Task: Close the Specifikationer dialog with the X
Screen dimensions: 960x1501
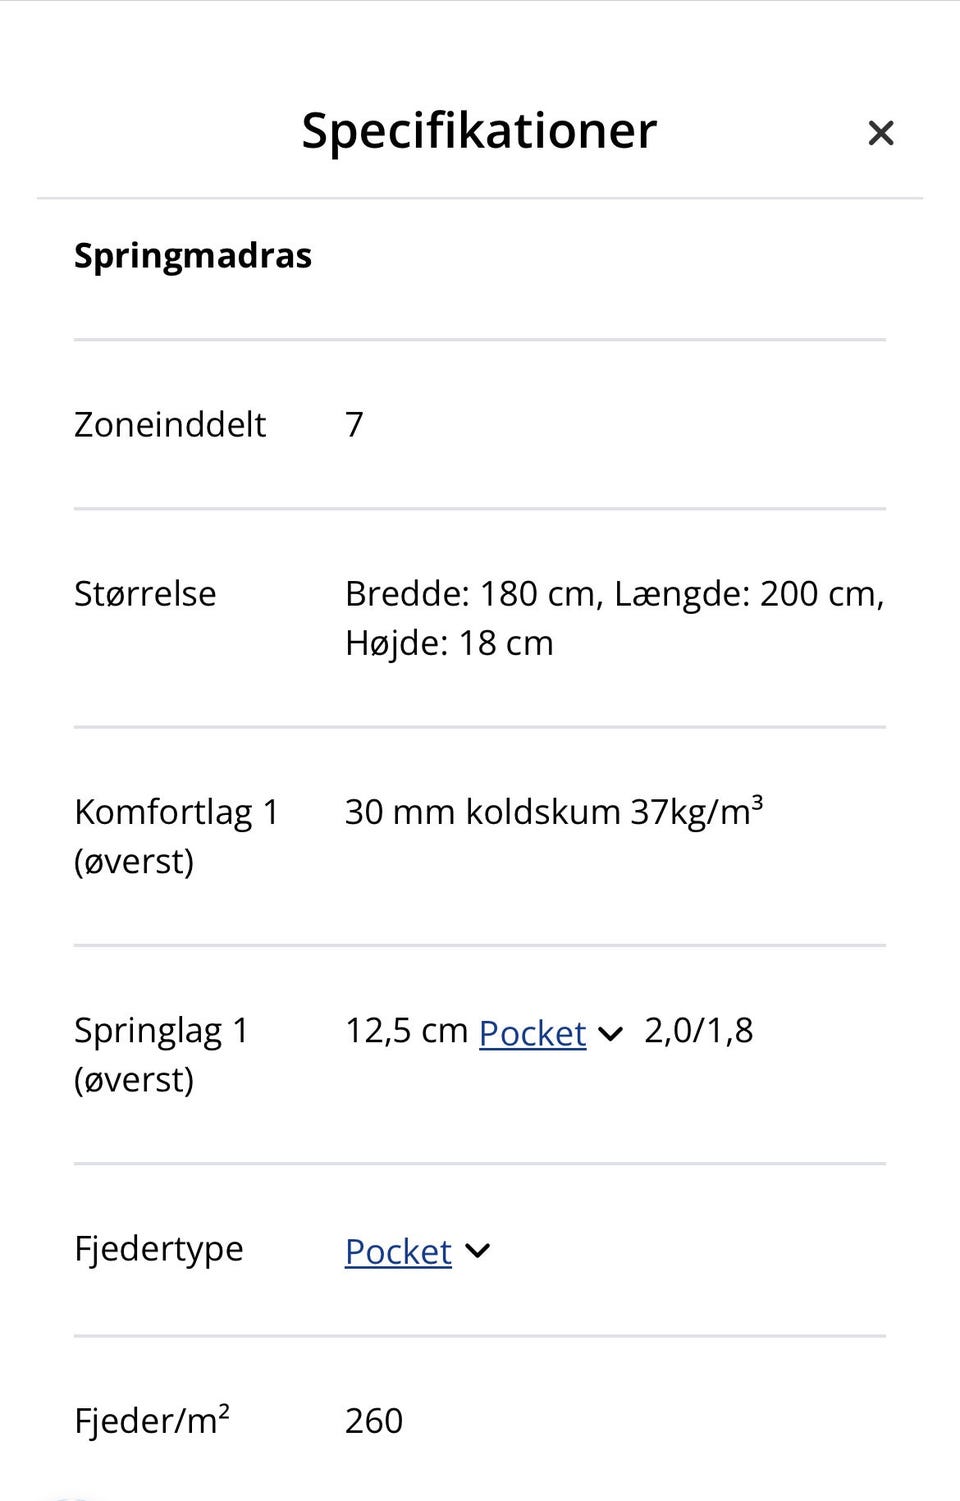Action: point(880,133)
